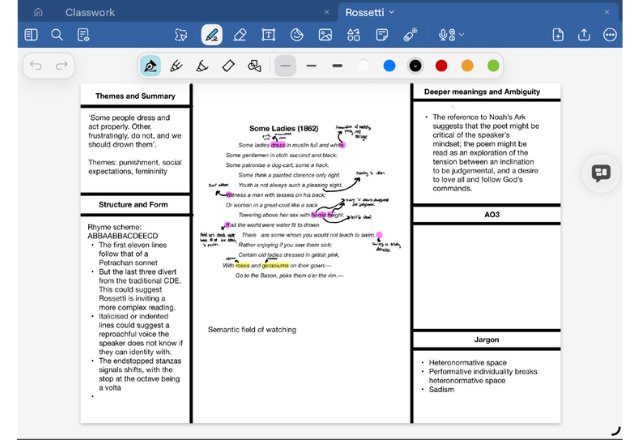Switch to the Classwork tab
This screenshot has width=640, height=440.
(90, 12)
